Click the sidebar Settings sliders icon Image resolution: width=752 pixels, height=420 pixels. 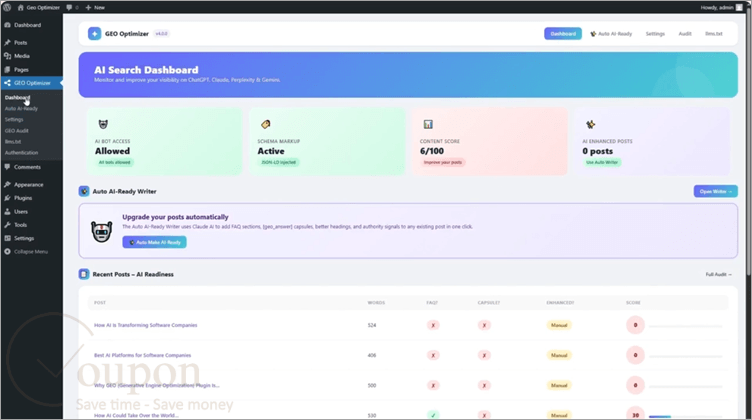pyautogui.click(x=7, y=238)
